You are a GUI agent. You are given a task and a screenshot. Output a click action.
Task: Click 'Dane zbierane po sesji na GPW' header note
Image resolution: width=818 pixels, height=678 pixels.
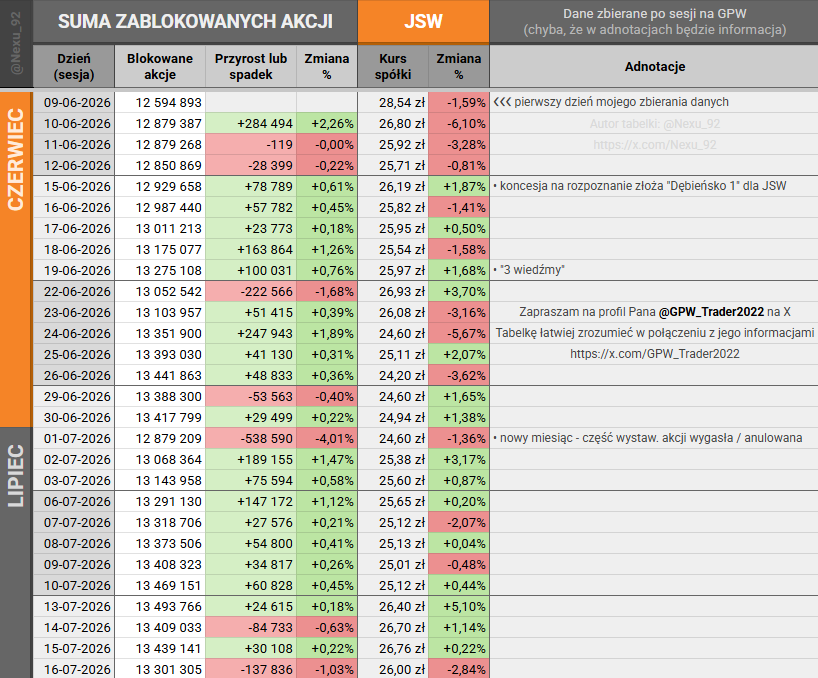tap(654, 14)
